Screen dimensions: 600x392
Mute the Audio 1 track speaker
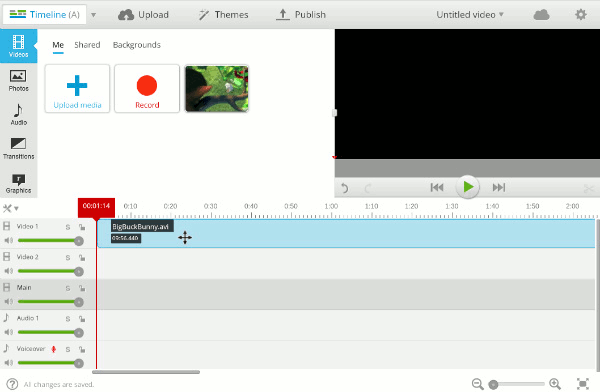[x=8, y=332]
